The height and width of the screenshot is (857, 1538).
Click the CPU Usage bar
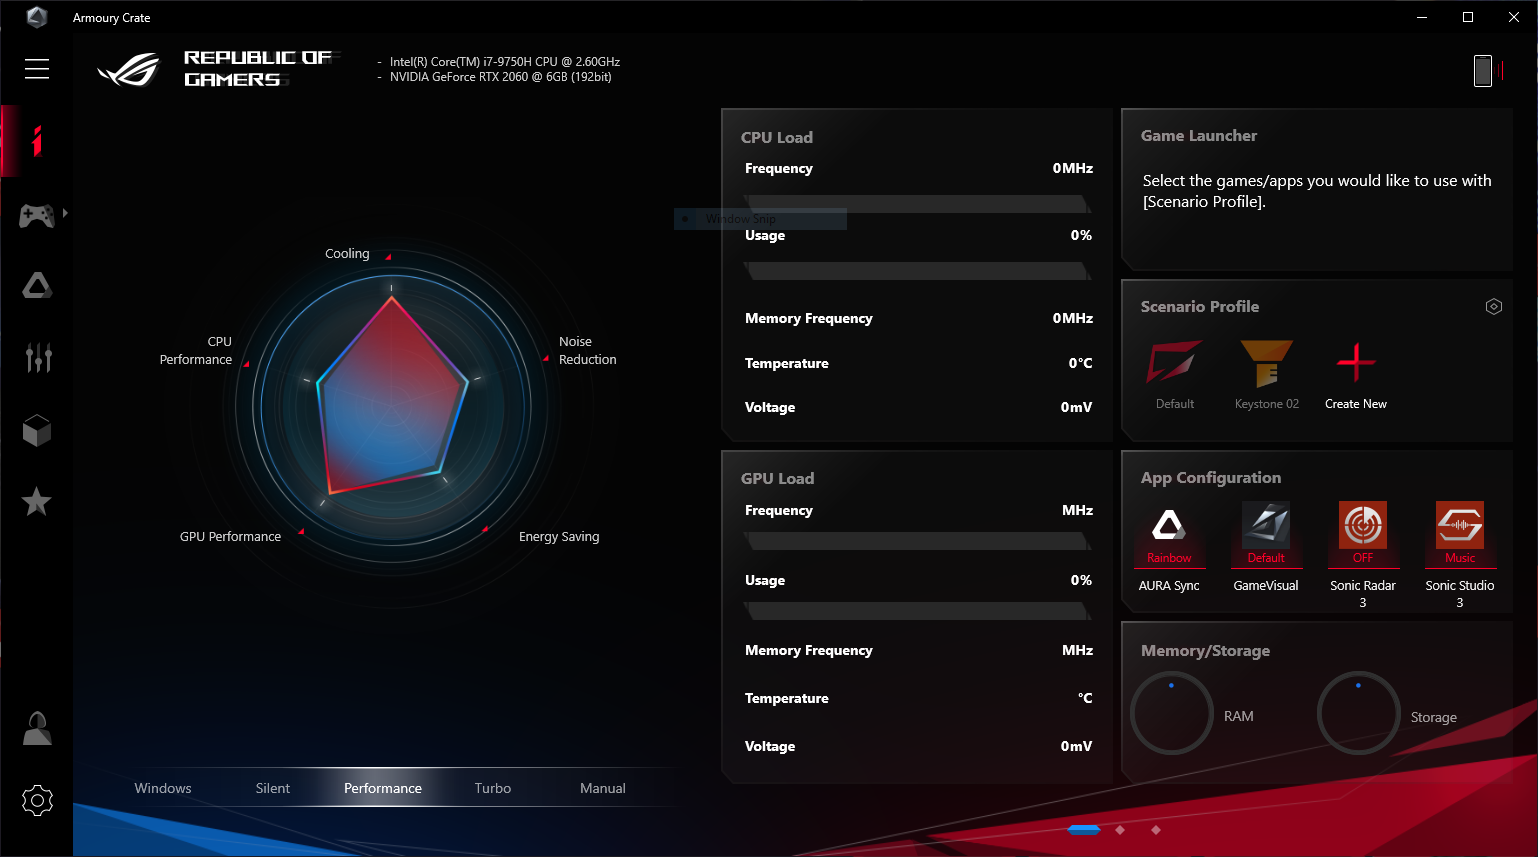(x=918, y=271)
